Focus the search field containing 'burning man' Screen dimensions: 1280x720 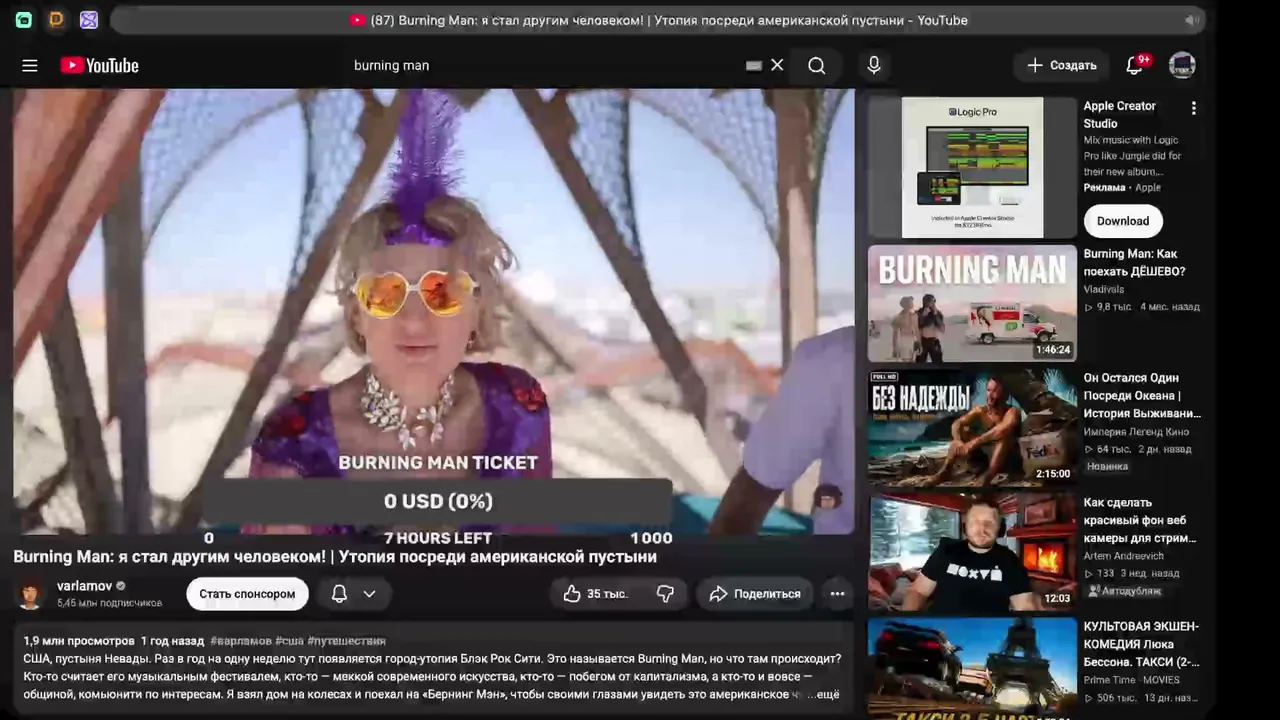(x=545, y=65)
